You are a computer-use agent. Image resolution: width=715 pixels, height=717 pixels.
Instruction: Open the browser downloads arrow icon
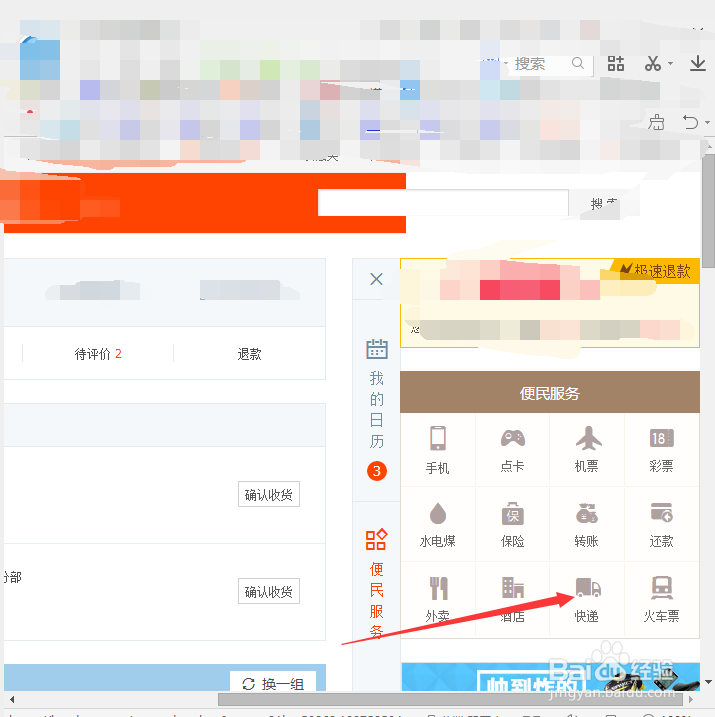pos(698,63)
